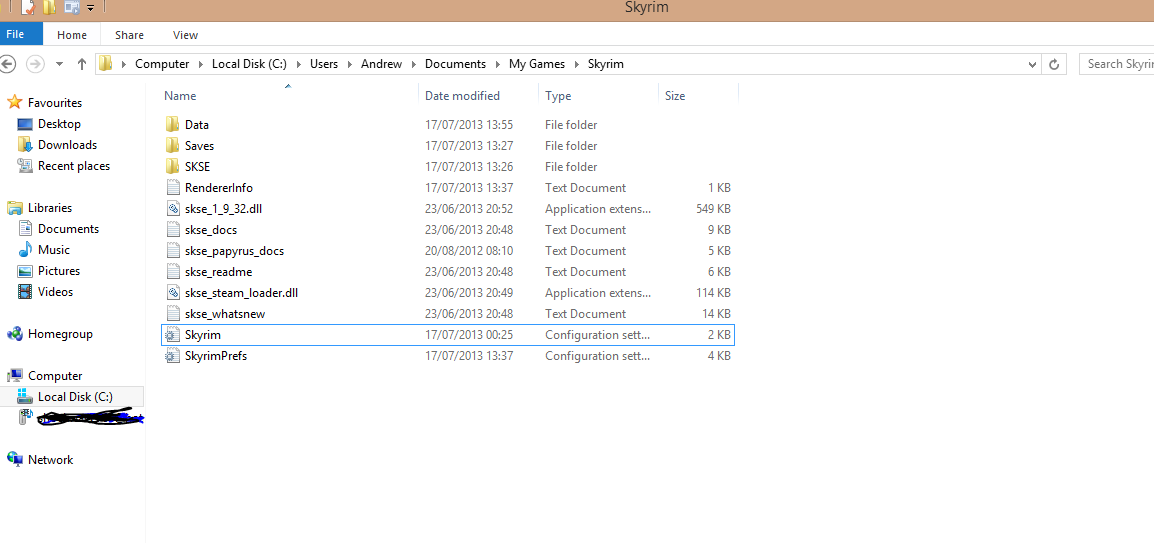Click Local Disk (C:) in the breadcrumb

[249, 64]
